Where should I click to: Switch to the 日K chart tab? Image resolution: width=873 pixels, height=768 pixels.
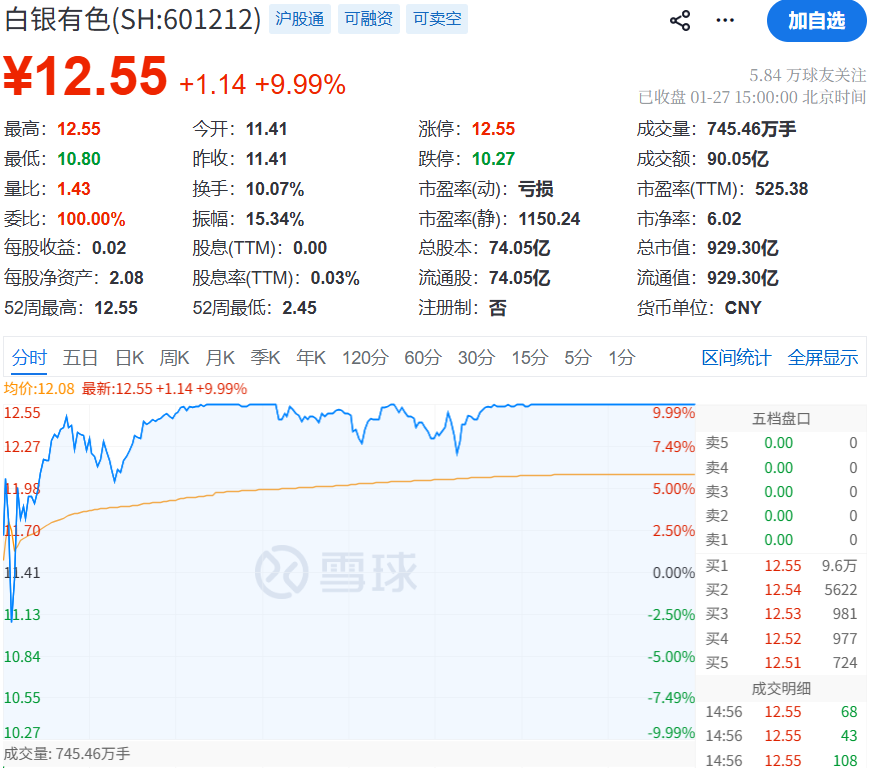pos(129,358)
